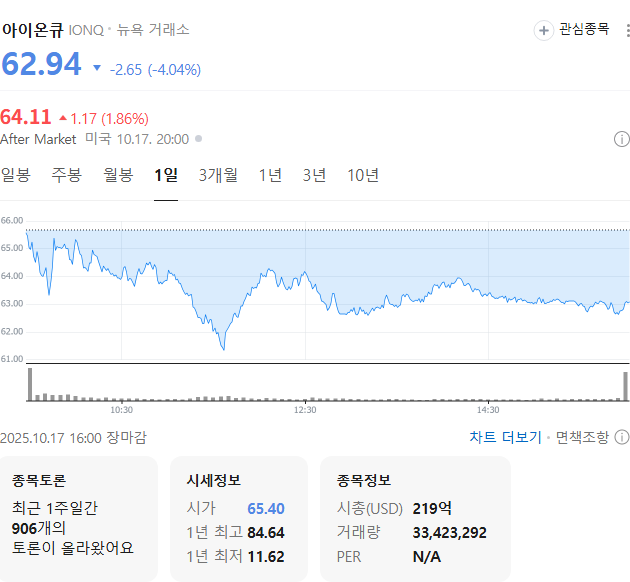Image resolution: width=630 pixels, height=582 pixels.
Task: Click the tall volume bar at chart end
Action: click(x=626, y=386)
